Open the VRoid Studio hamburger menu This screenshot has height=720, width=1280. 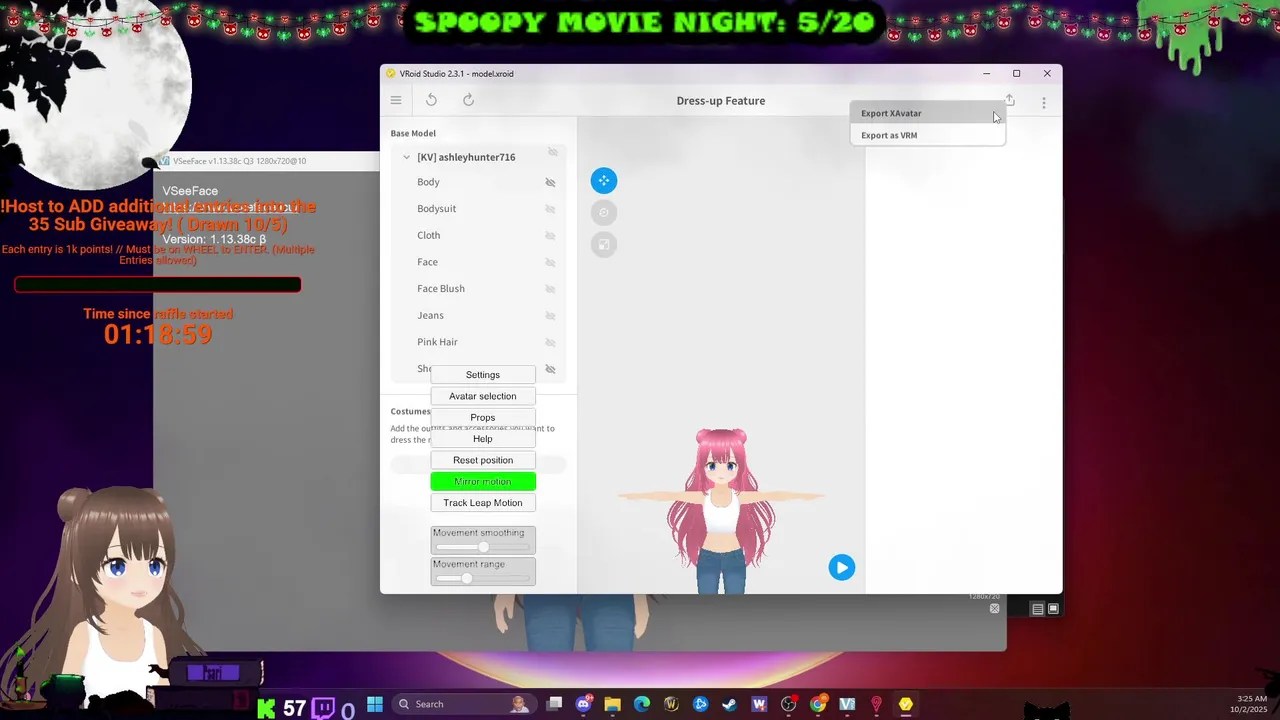pyautogui.click(x=396, y=100)
